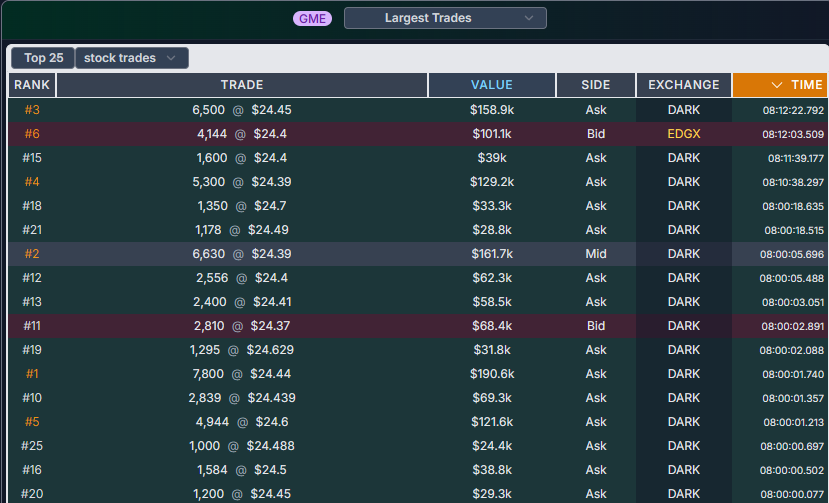This screenshot has width=829, height=503.
Task: Click value $161.7k
Action: (x=492, y=254)
